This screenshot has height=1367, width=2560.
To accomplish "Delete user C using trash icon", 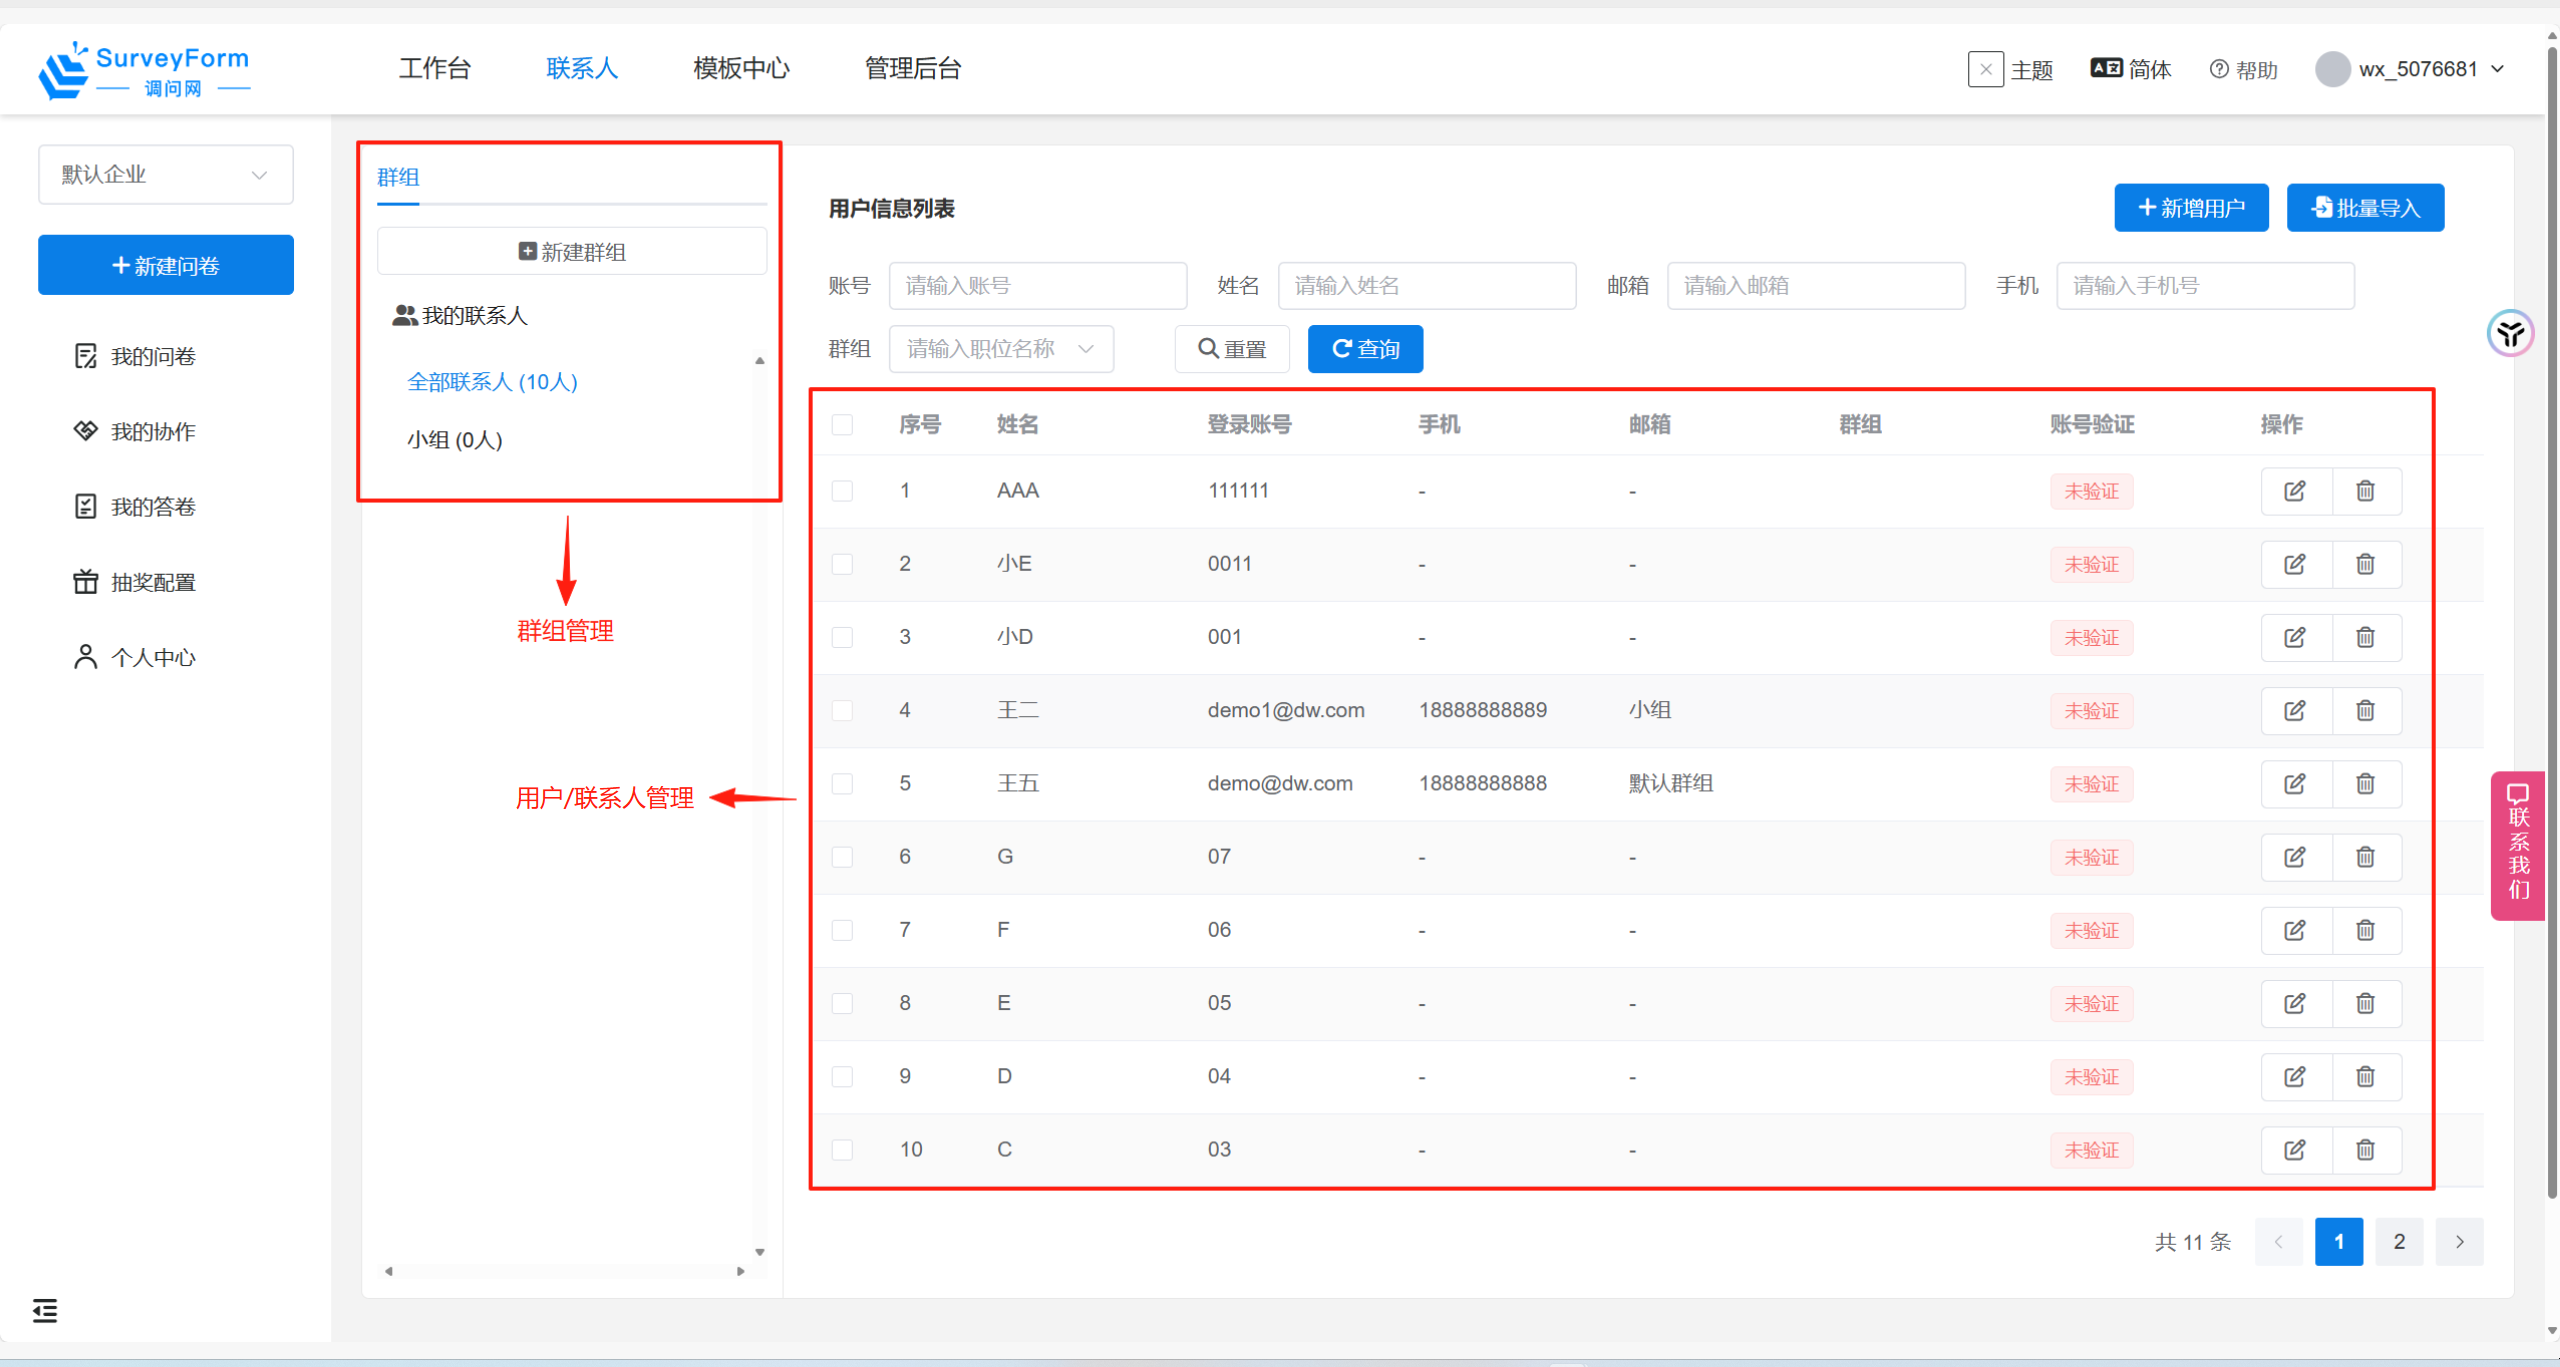I will pyautogui.click(x=2365, y=1150).
